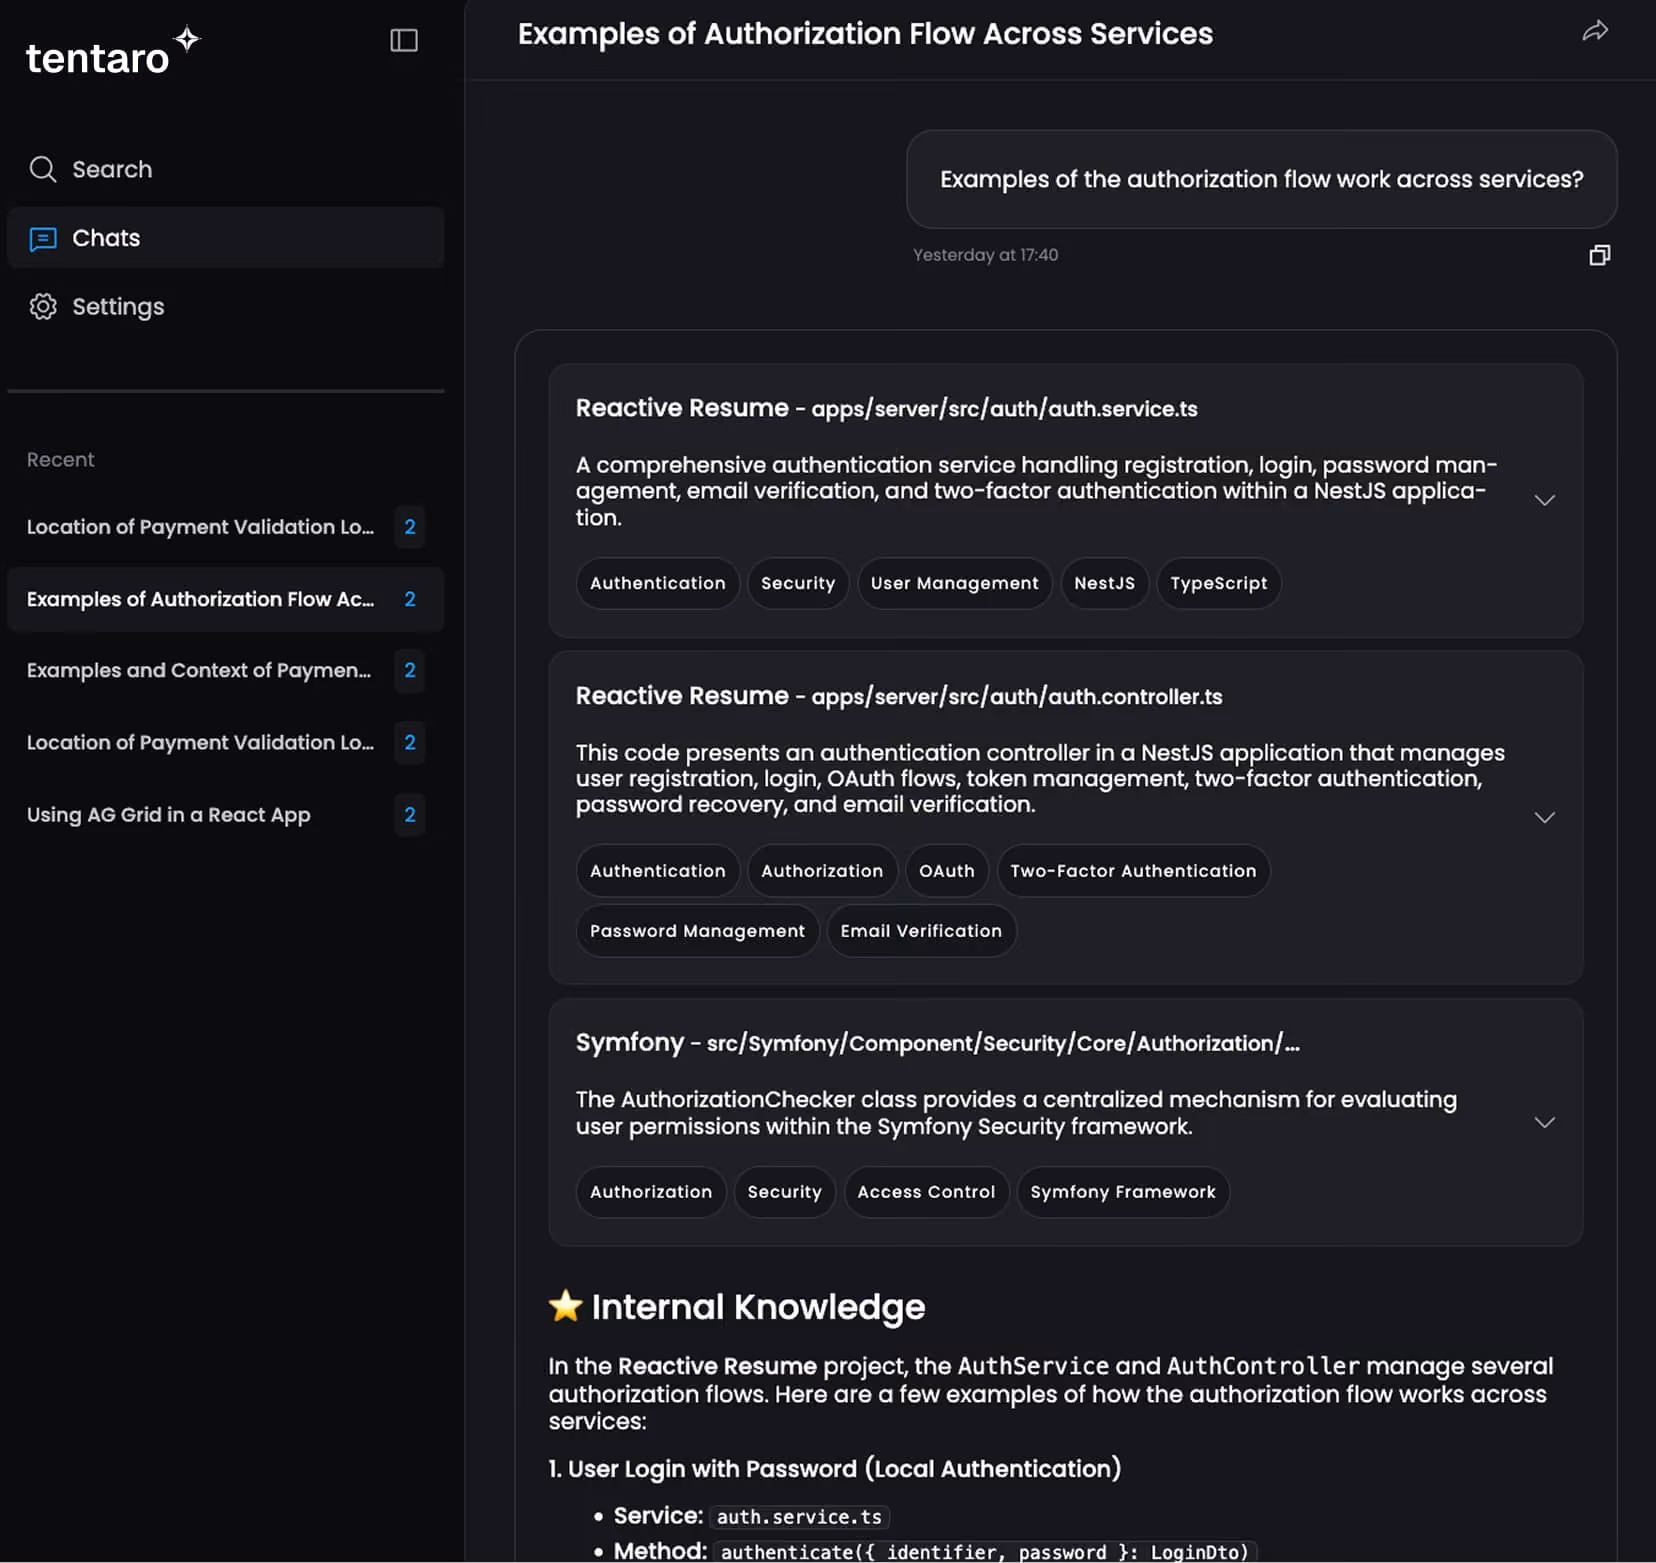Click 'User Login with Password' heading
This screenshot has width=1656, height=1563.
[x=834, y=1469]
